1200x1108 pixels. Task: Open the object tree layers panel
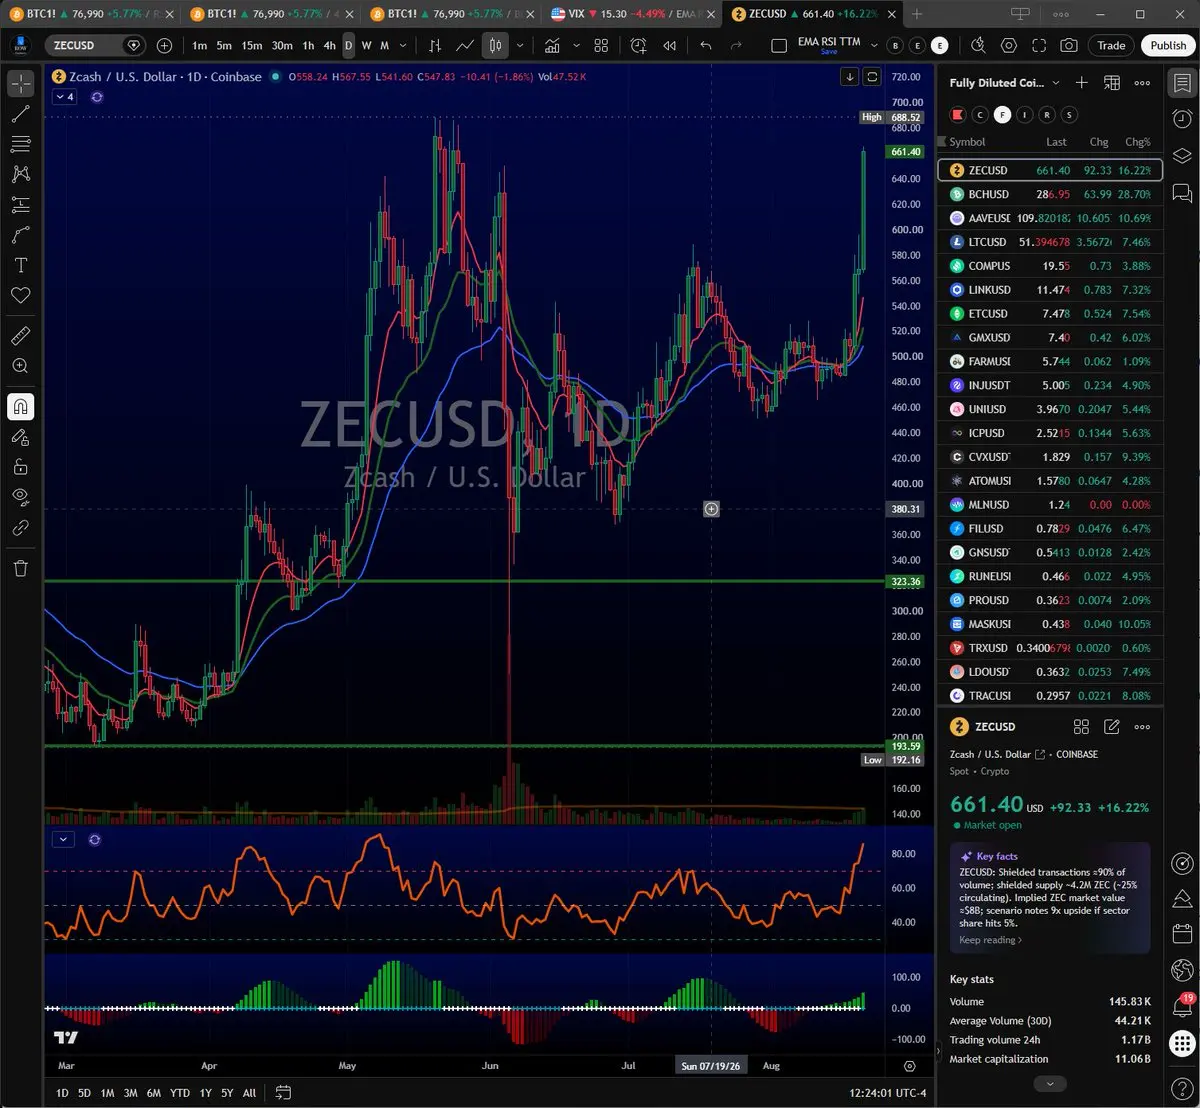[1182, 155]
